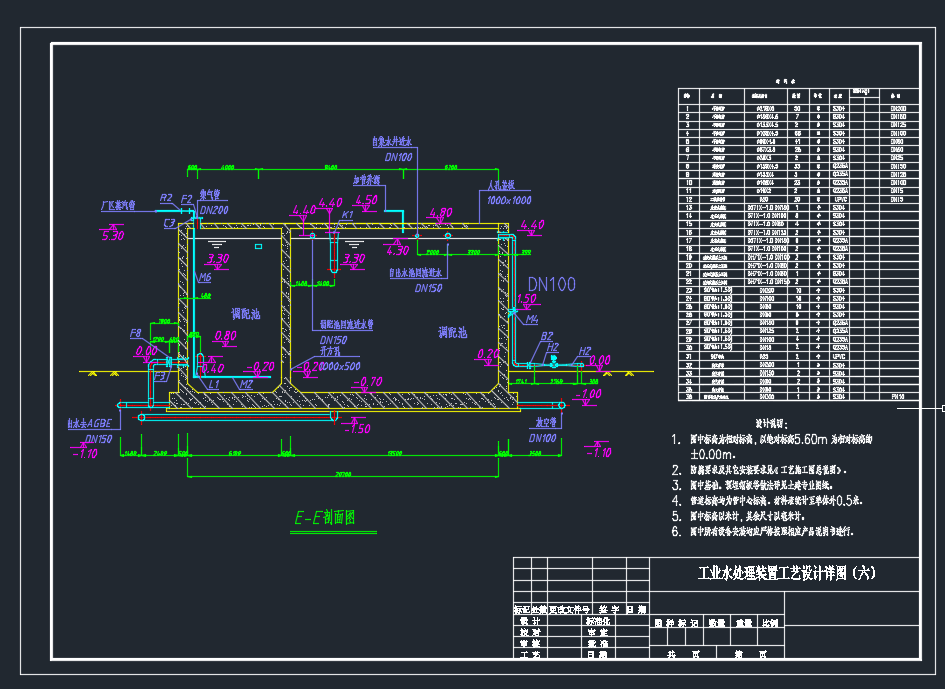The width and height of the screenshot is (945, 689).
Task: Select the 共 页 cell in title block
Action: (683, 653)
